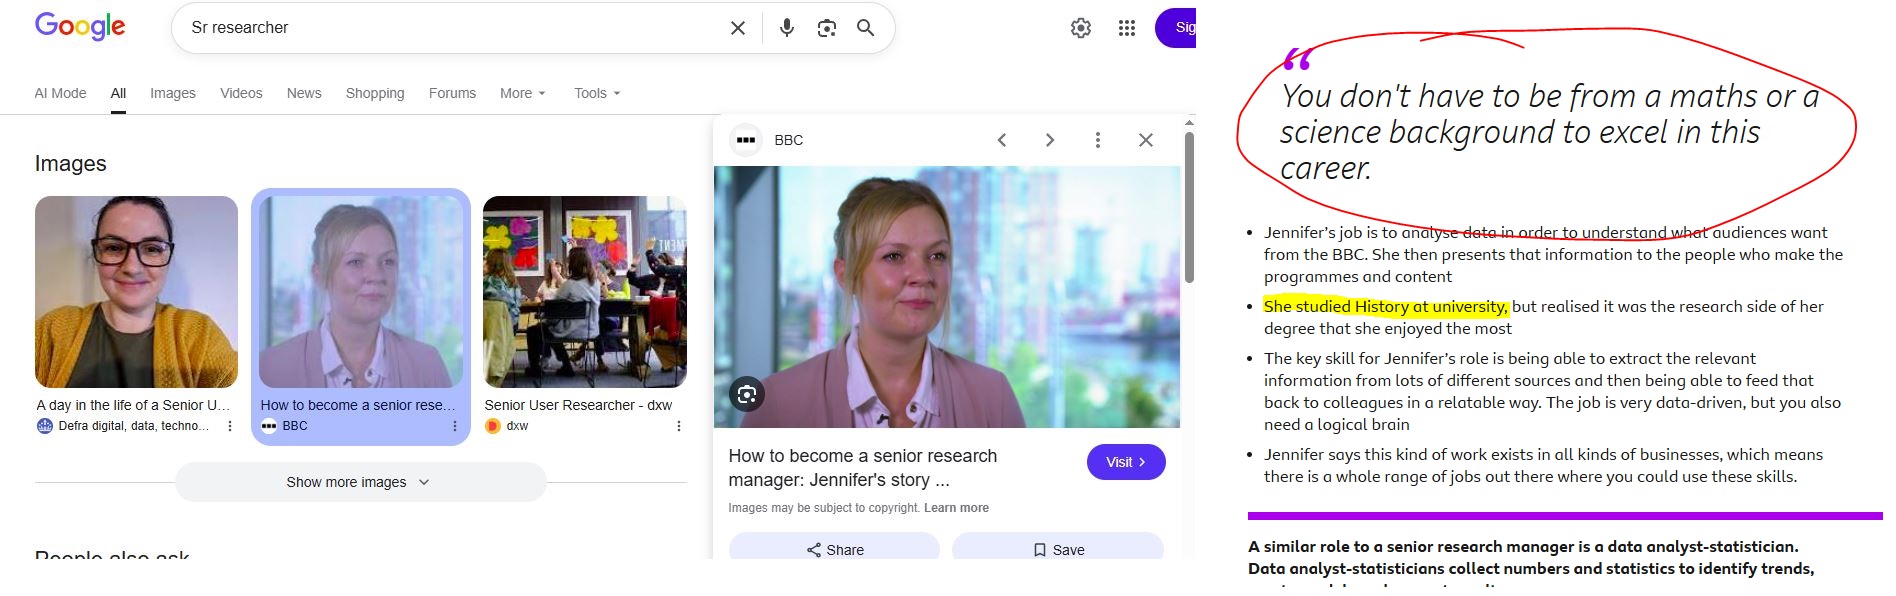This screenshot has width=1896, height=596.
Task: Open the Forums tab
Action: click(452, 93)
